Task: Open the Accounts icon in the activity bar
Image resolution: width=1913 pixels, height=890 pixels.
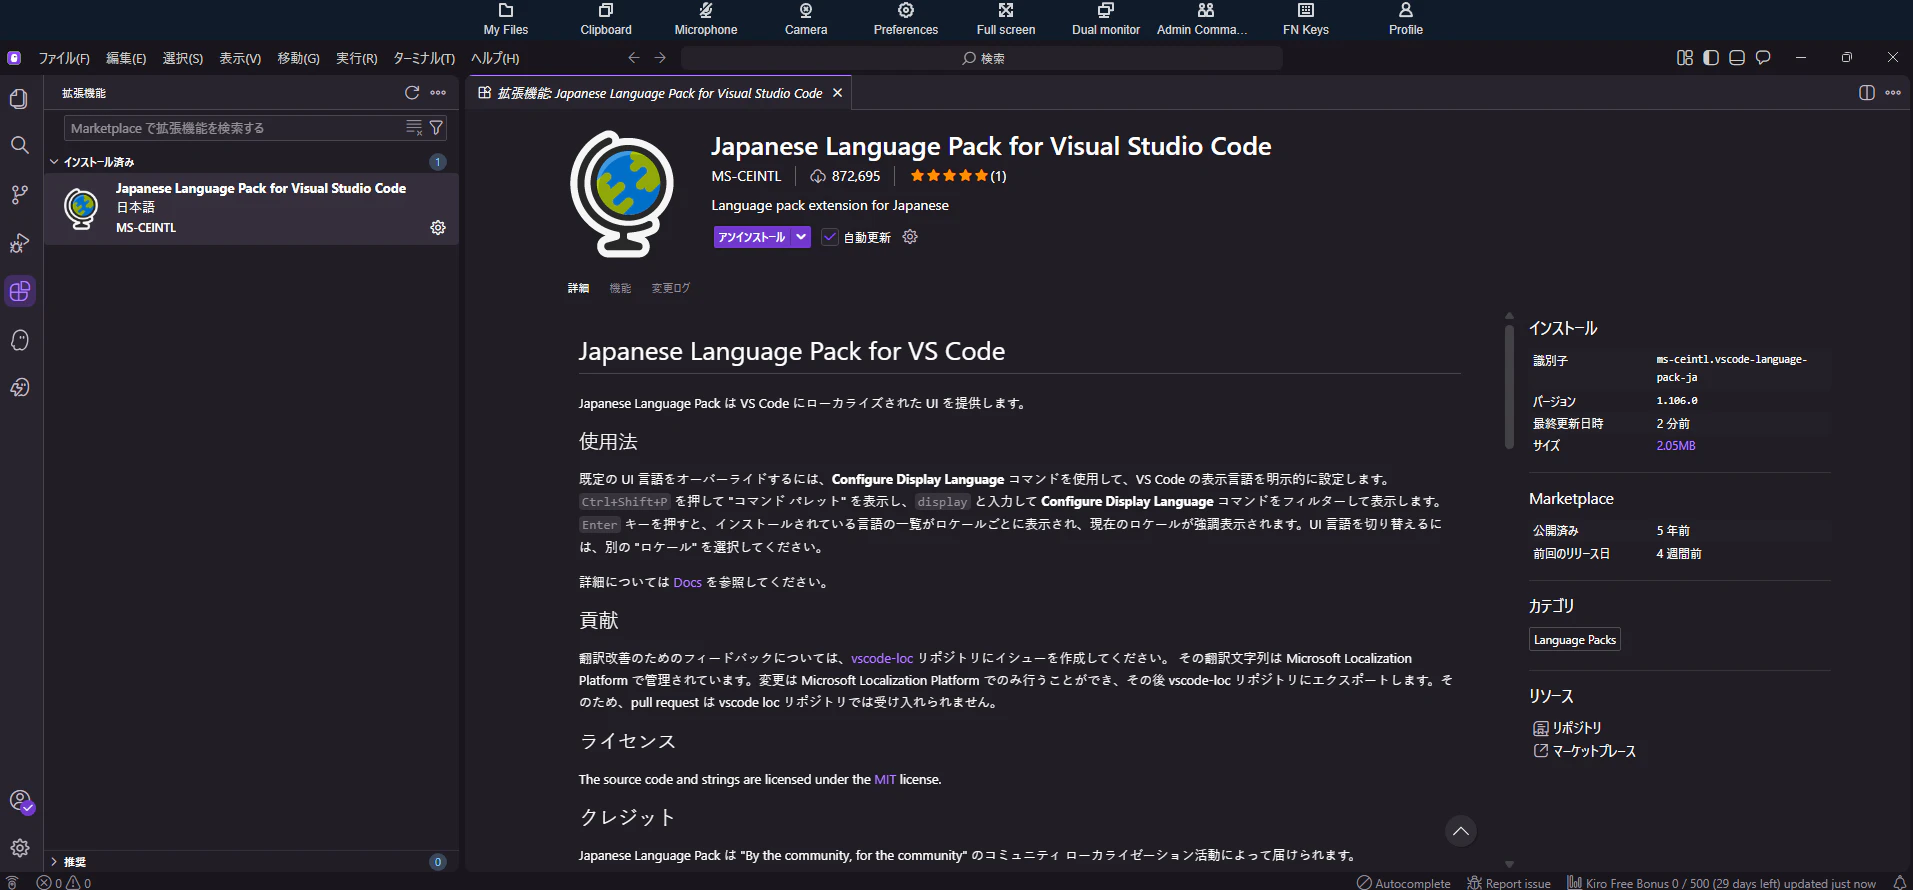Action: click(x=19, y=801)
